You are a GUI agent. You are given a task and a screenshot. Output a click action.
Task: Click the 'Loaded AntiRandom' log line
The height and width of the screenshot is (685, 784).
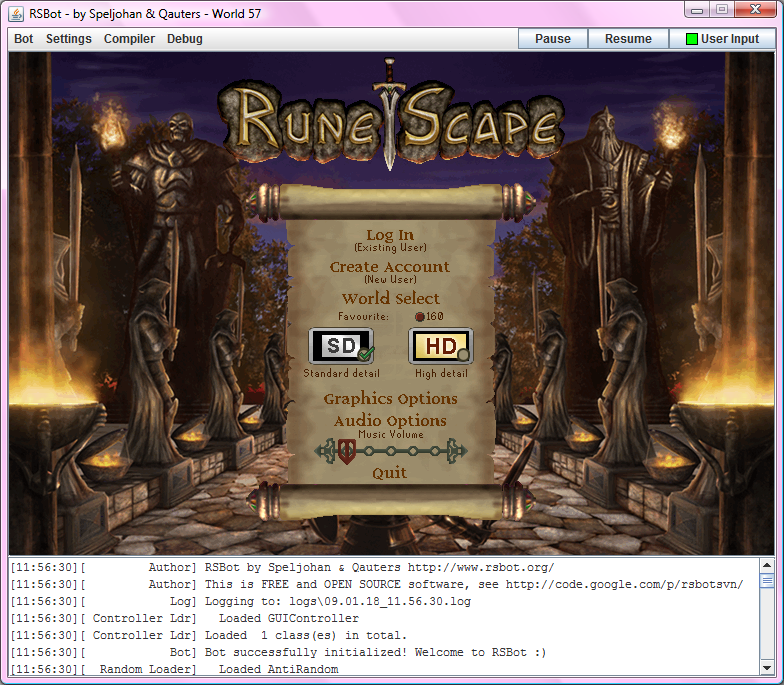coord(174,670)
